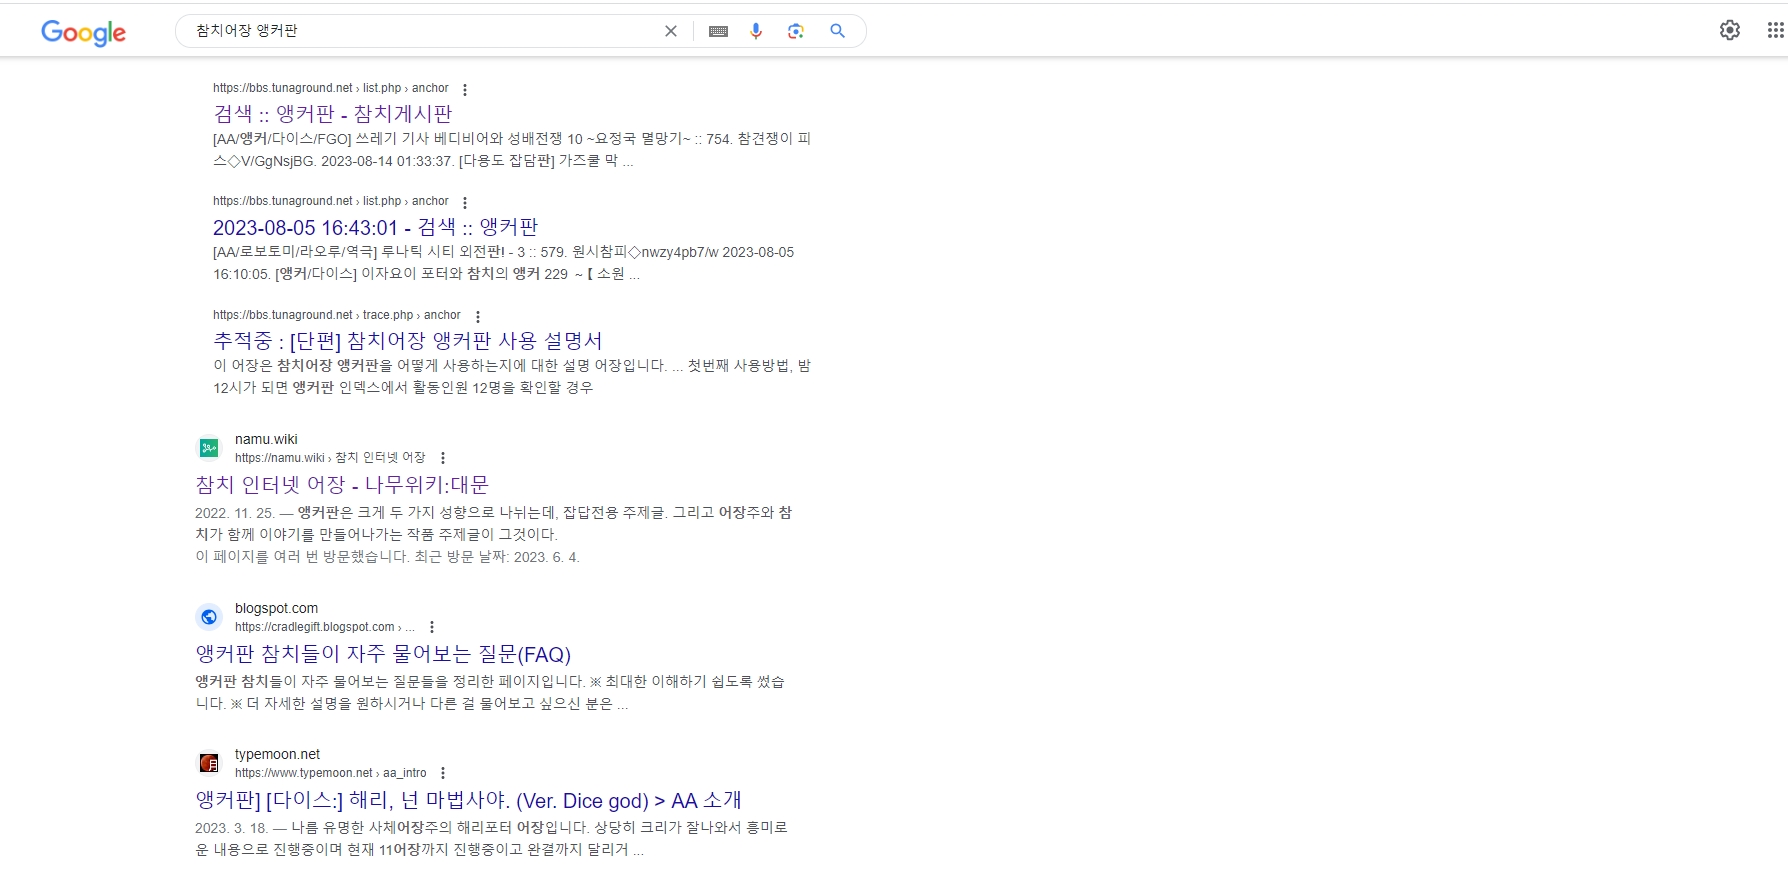Clear the search box text
The height and width of the screenshot is (879, 1788).
[671, 31]
